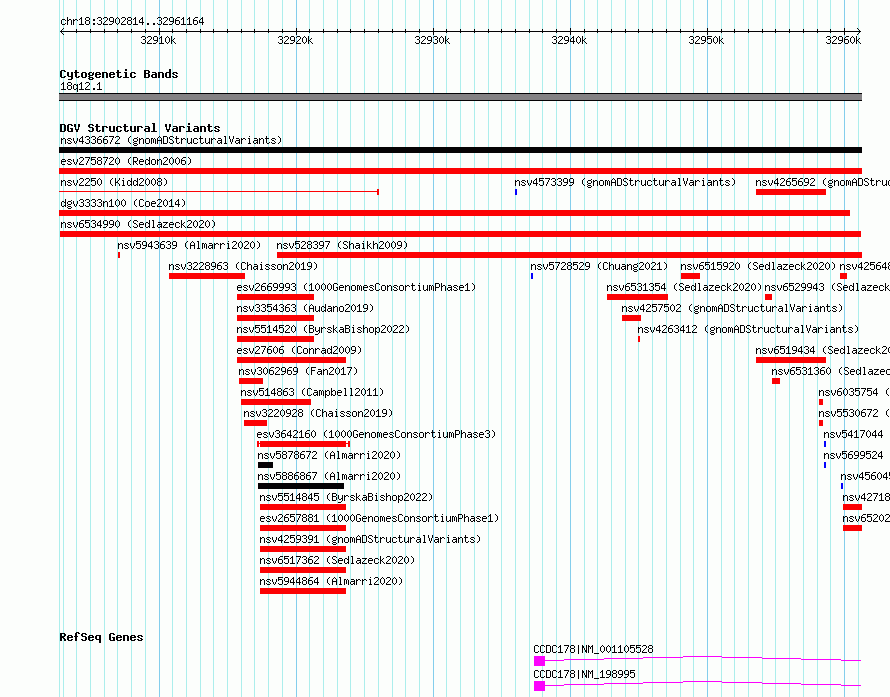Click the esv2669993 (1000GenomesConsortiumPhase1) label
Viewport: 890px width, 697px height.
pos(356,287)
